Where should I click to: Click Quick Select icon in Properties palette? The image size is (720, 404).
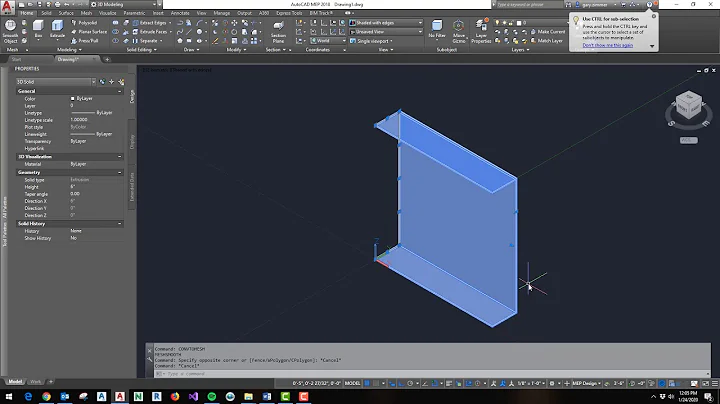click(121, 82)
